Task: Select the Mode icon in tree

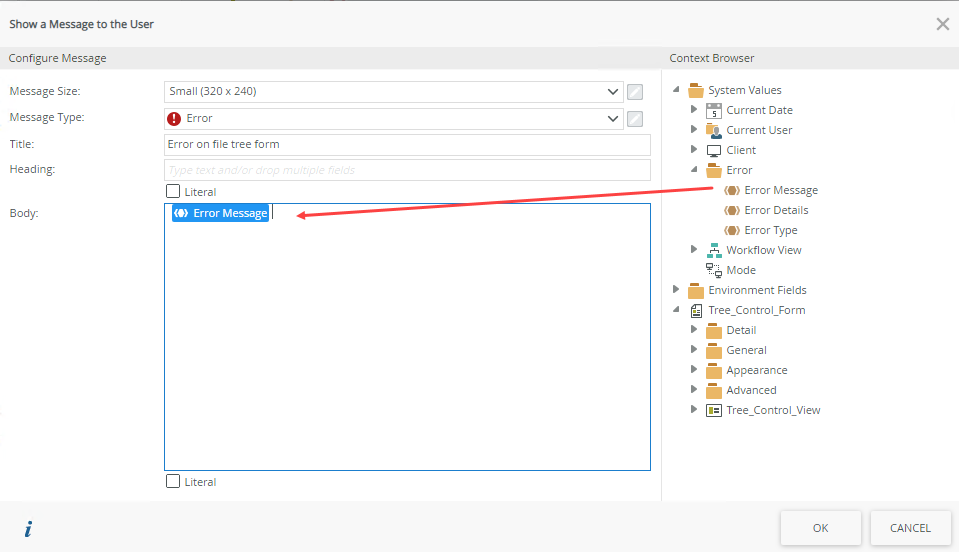Action: (713, 270)
